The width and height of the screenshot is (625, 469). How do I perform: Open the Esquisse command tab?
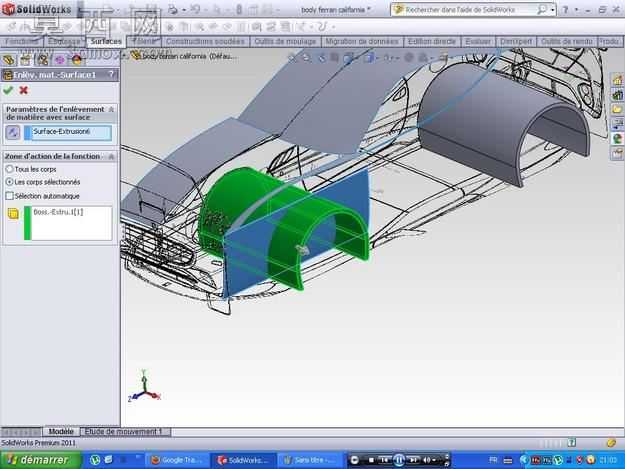click(64, 41)
